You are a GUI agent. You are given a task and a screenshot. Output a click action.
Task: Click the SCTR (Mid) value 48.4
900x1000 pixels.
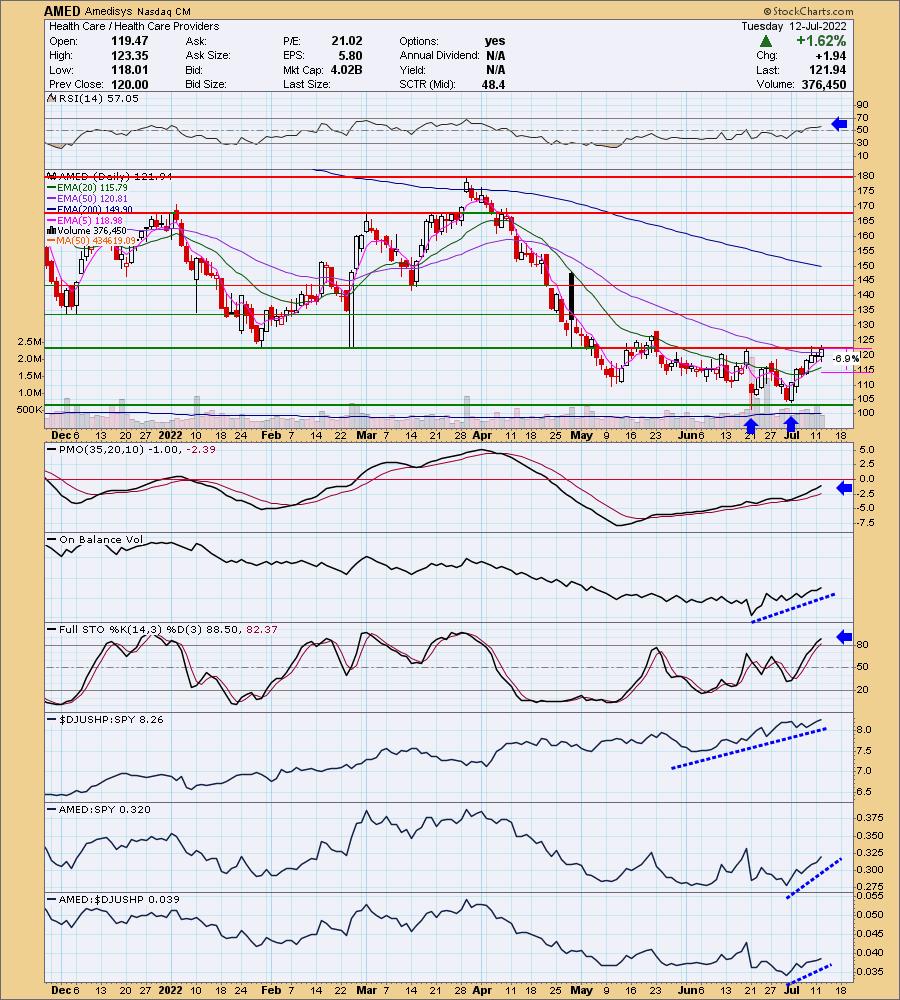point(493,85)
